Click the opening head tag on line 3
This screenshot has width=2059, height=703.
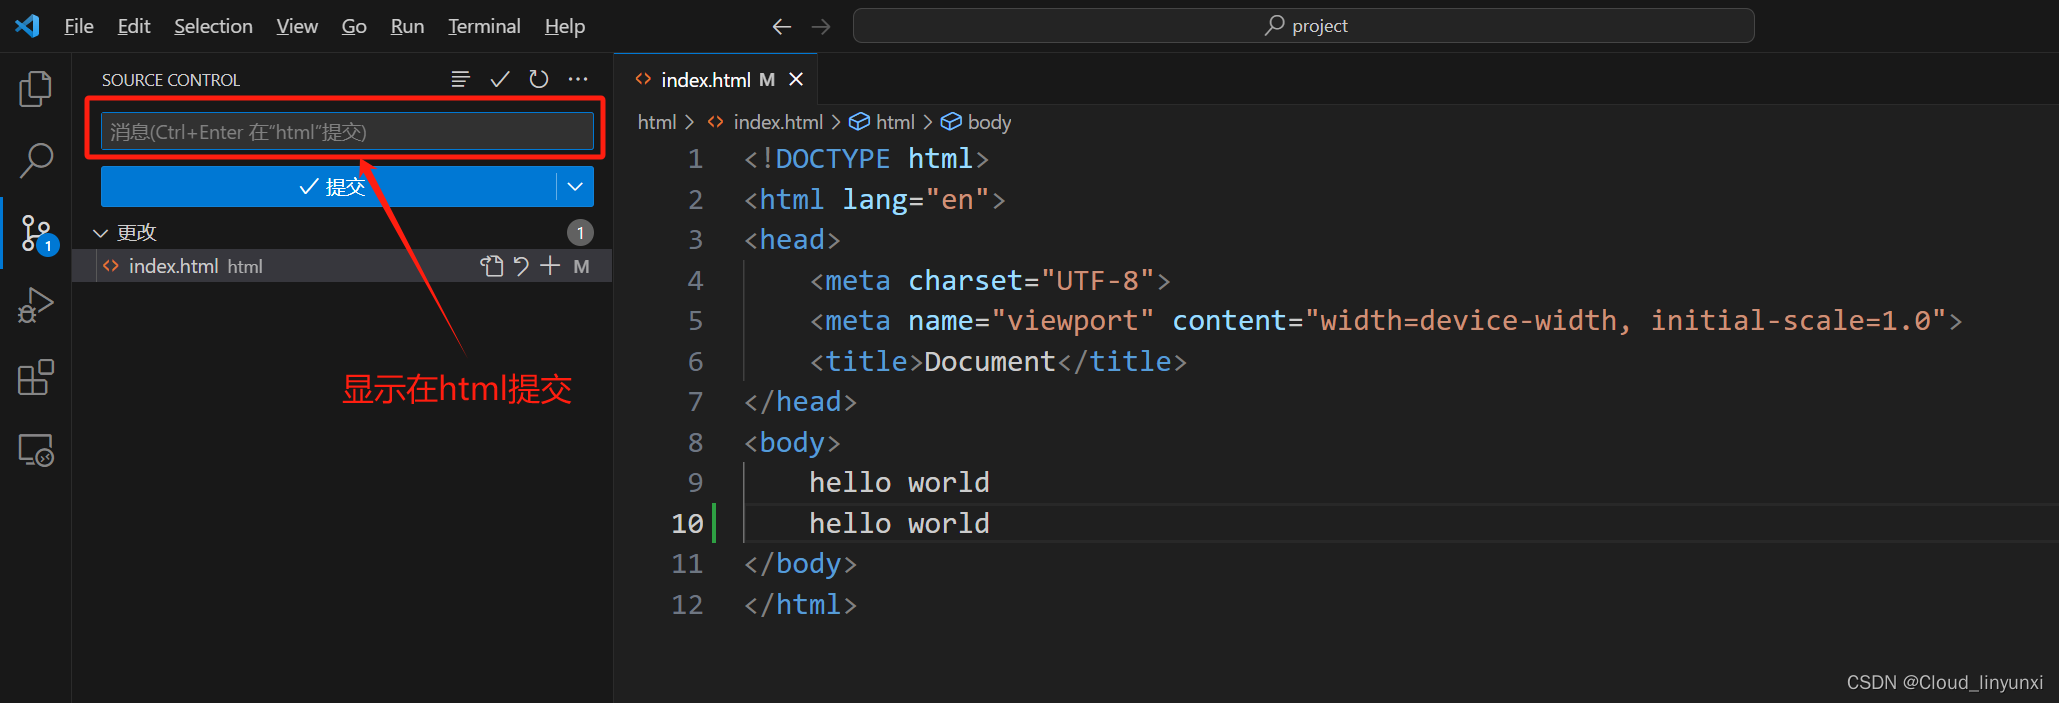[792, 240]
